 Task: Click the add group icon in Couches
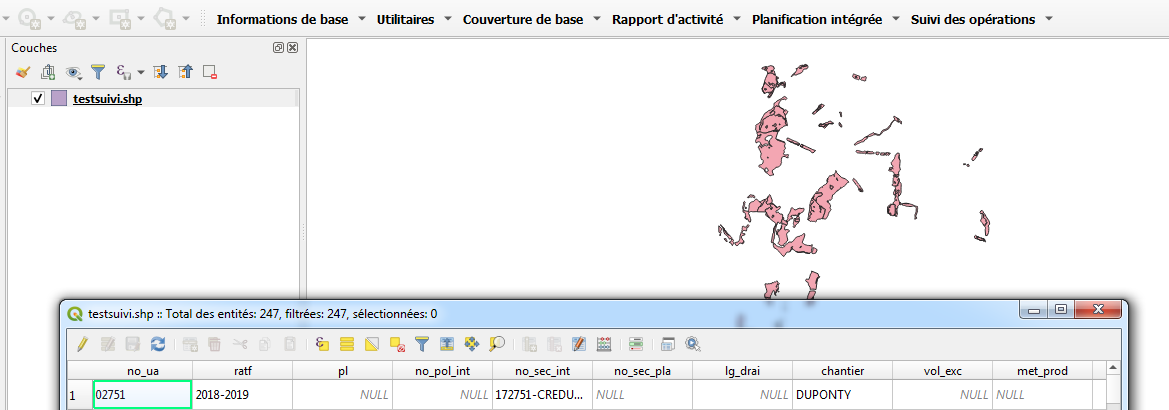tap(48, 72)
